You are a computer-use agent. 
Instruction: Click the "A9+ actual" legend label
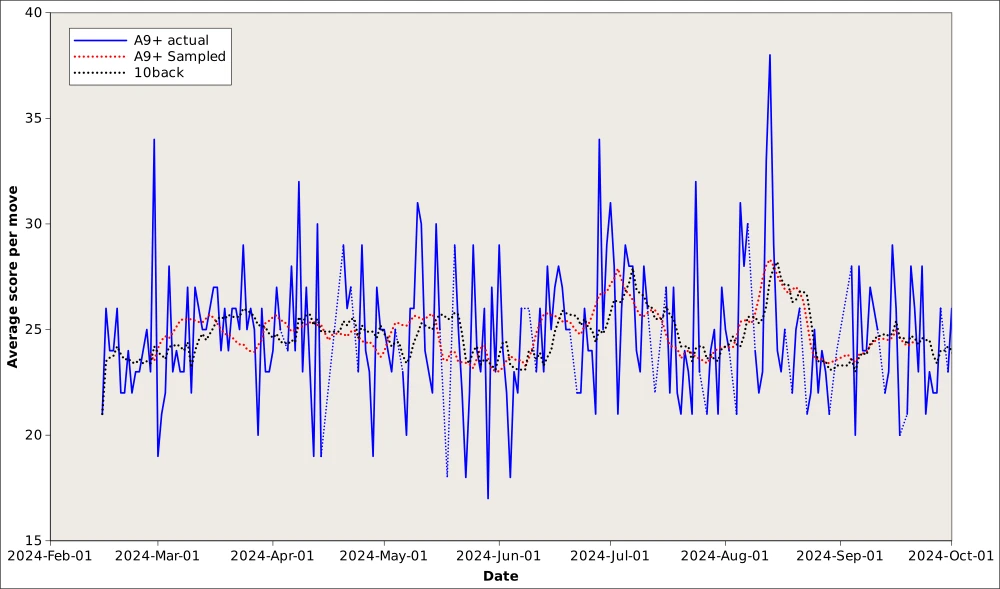[x=171, y=40]
